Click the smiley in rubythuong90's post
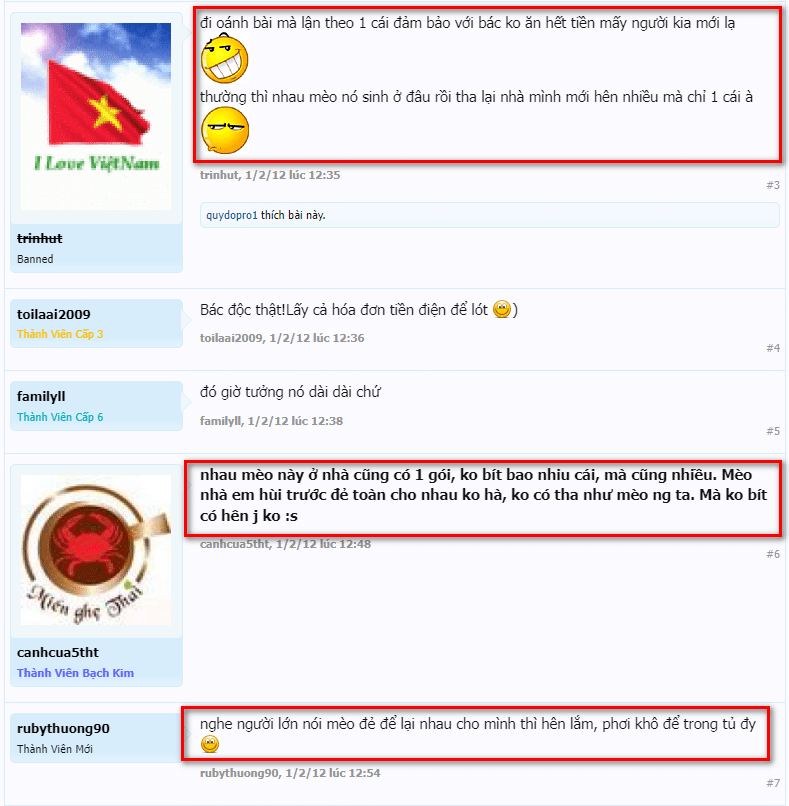789x806 pixels. (210, 744)
